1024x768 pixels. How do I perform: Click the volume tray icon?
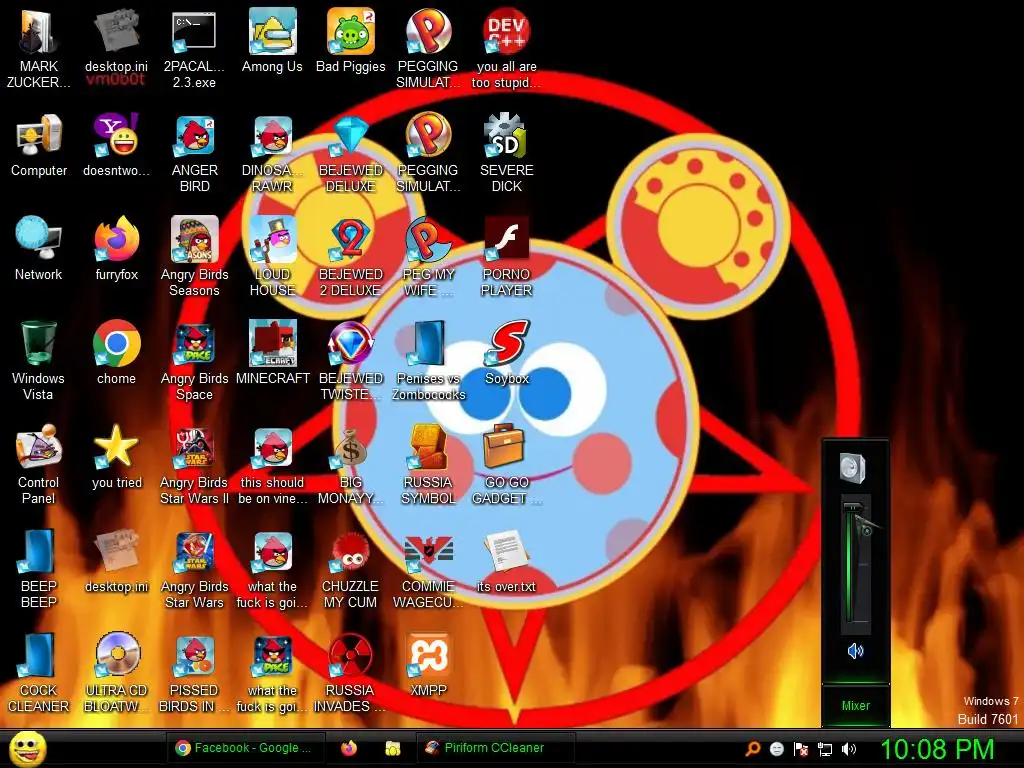point(849,749)
